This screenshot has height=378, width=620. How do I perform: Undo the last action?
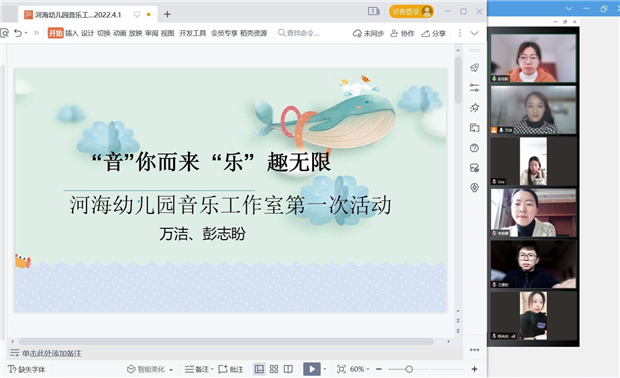[x=18, y=33]
